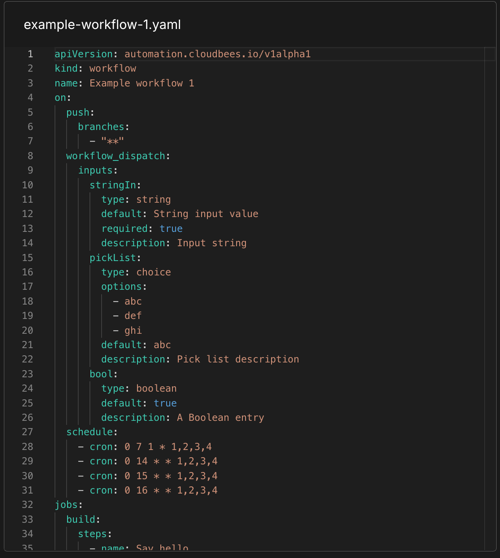Click the '- def' option
Screen dimensions: 500x558
coord(127,316)
